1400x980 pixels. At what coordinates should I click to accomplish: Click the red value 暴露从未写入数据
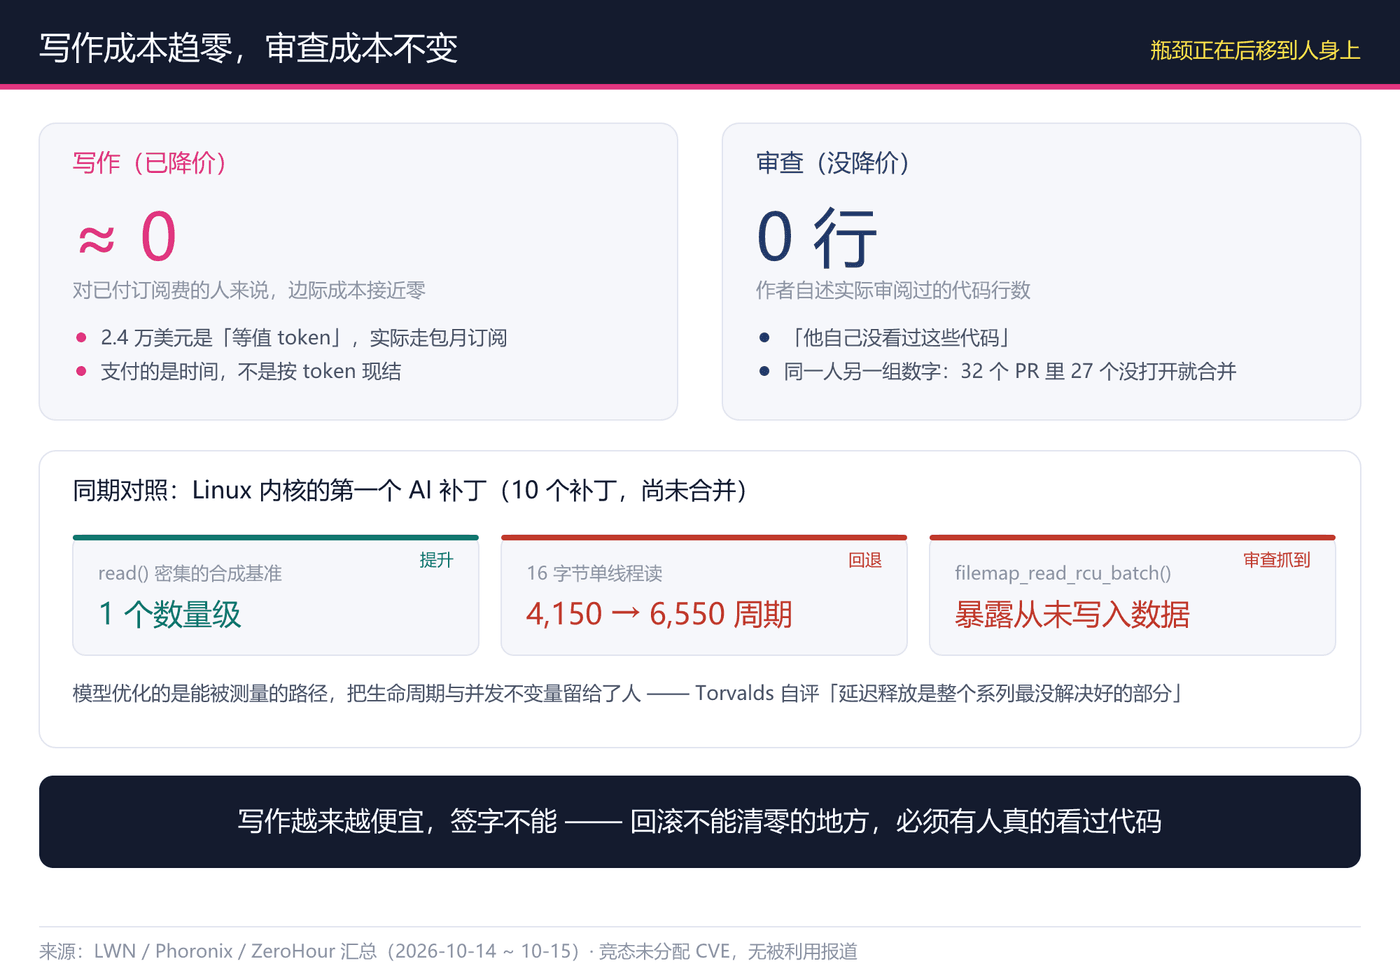pyautogui.click(x=1072, y=614)
